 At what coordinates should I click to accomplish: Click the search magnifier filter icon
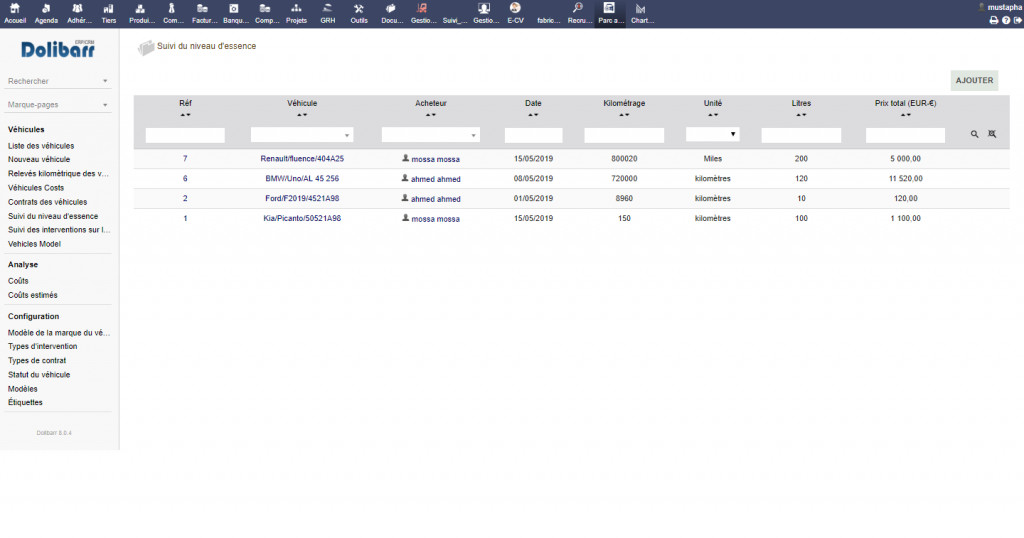click(x=975, y=134)
